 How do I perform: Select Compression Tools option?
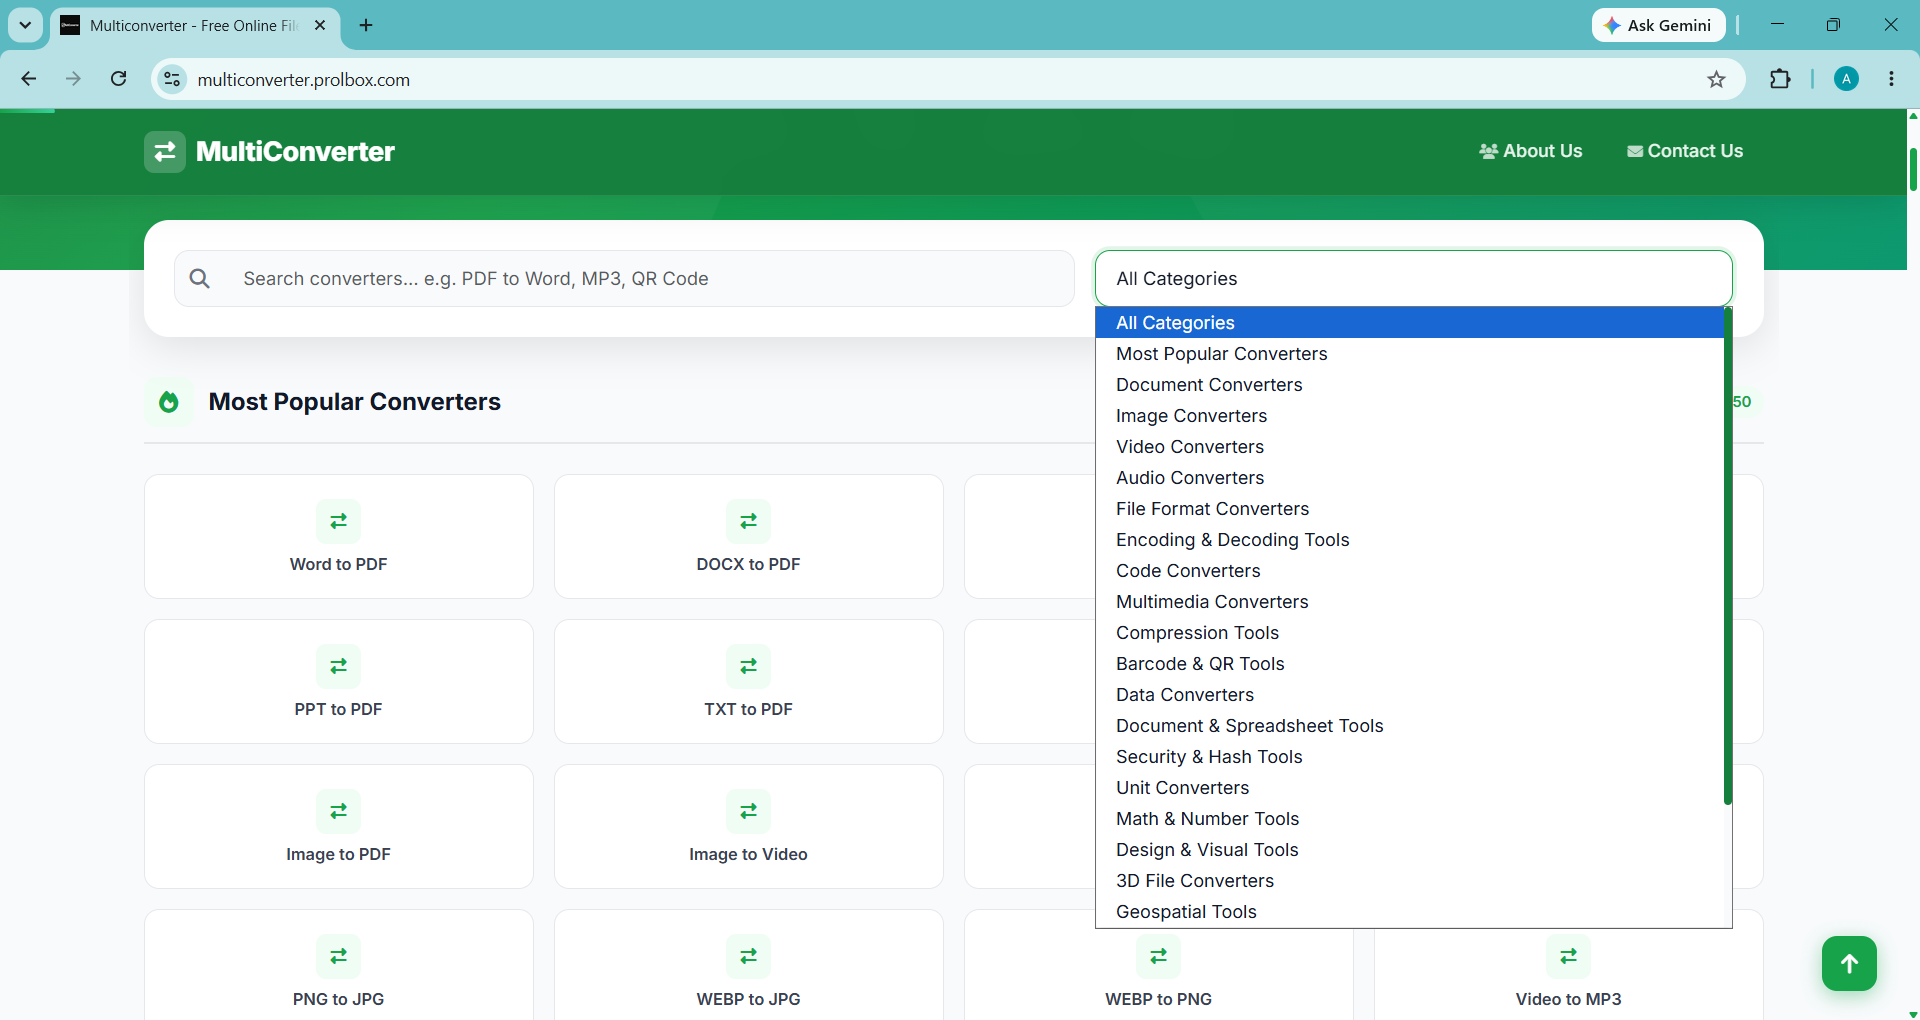(x=1410, y=633)
